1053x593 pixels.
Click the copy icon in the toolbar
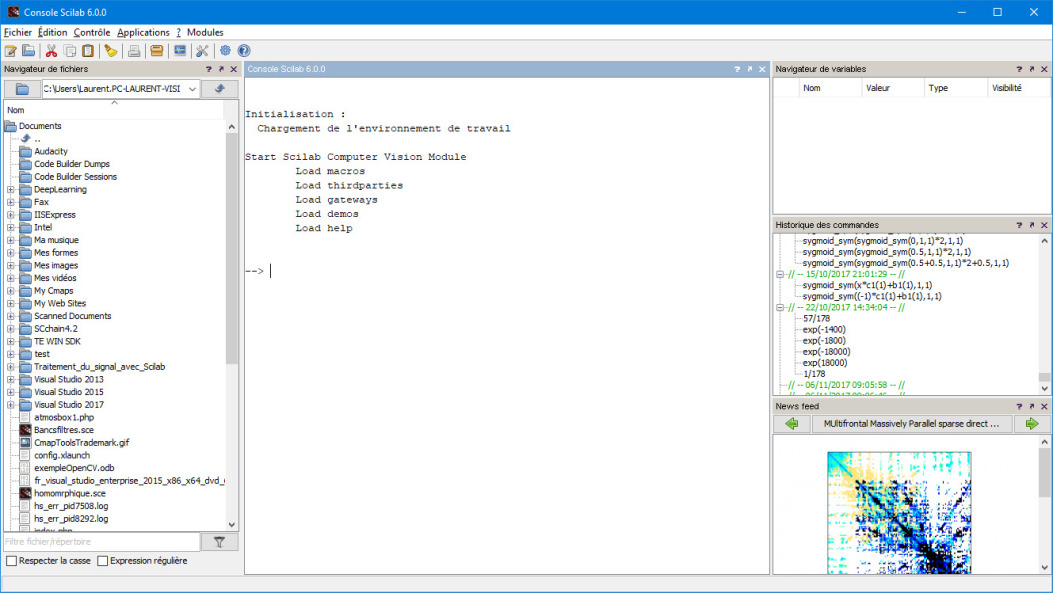point(70,51)
